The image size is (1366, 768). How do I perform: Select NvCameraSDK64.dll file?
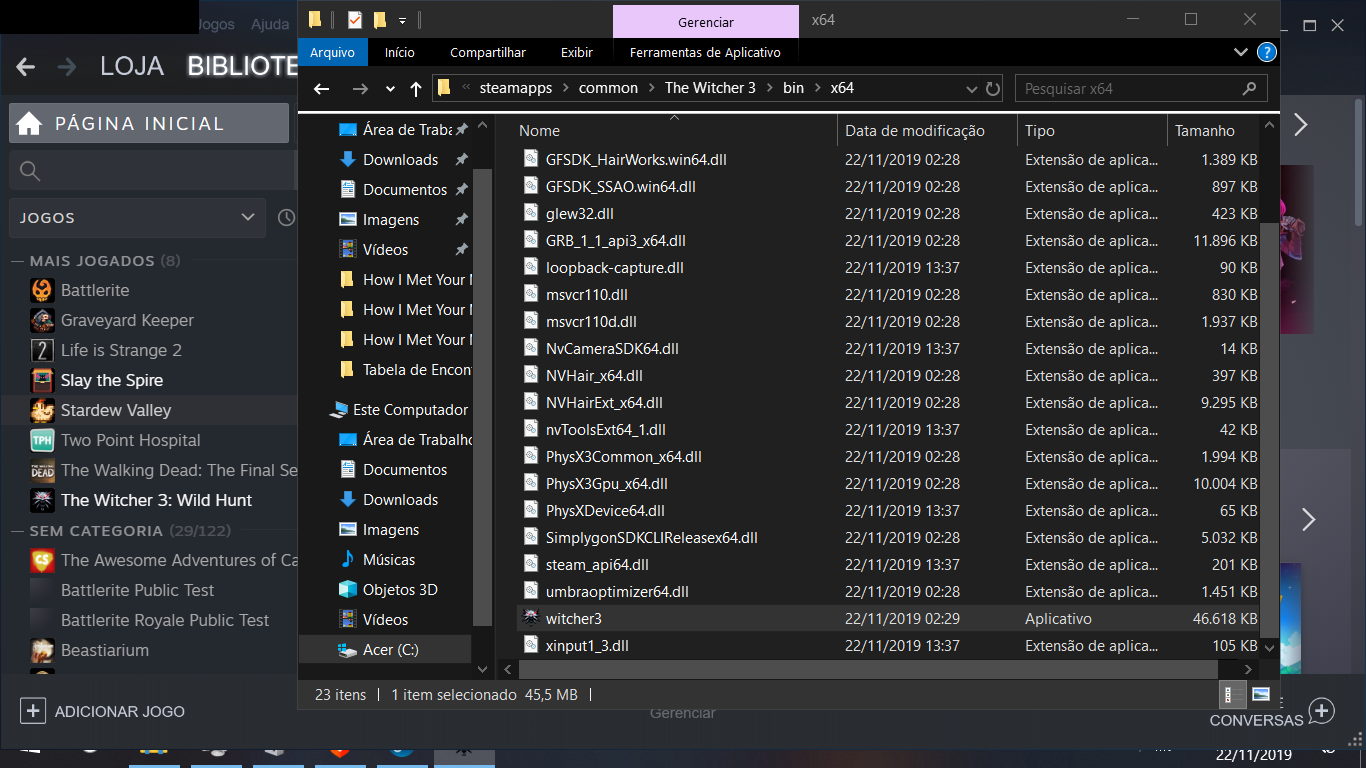point(612,349)
